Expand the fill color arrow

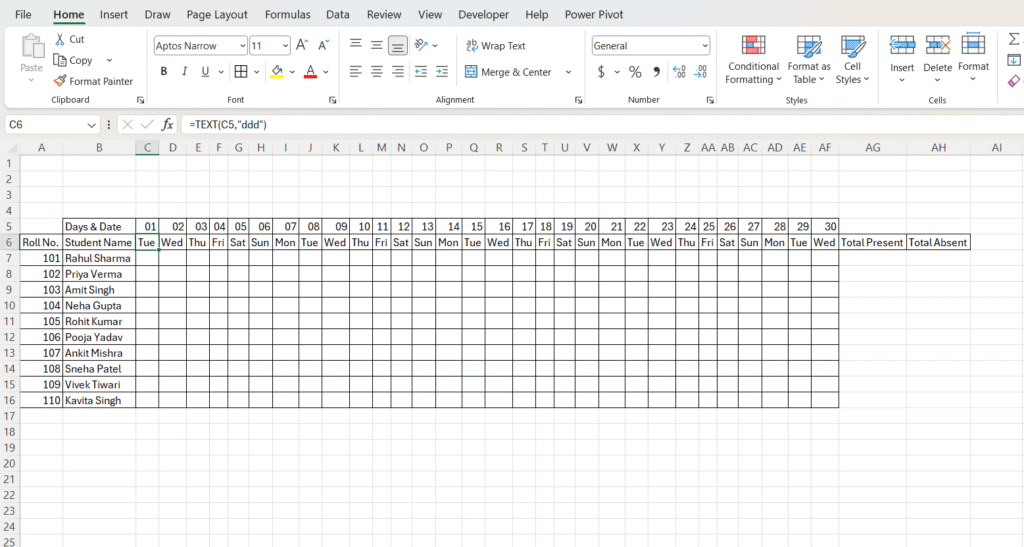pos(292,72)
